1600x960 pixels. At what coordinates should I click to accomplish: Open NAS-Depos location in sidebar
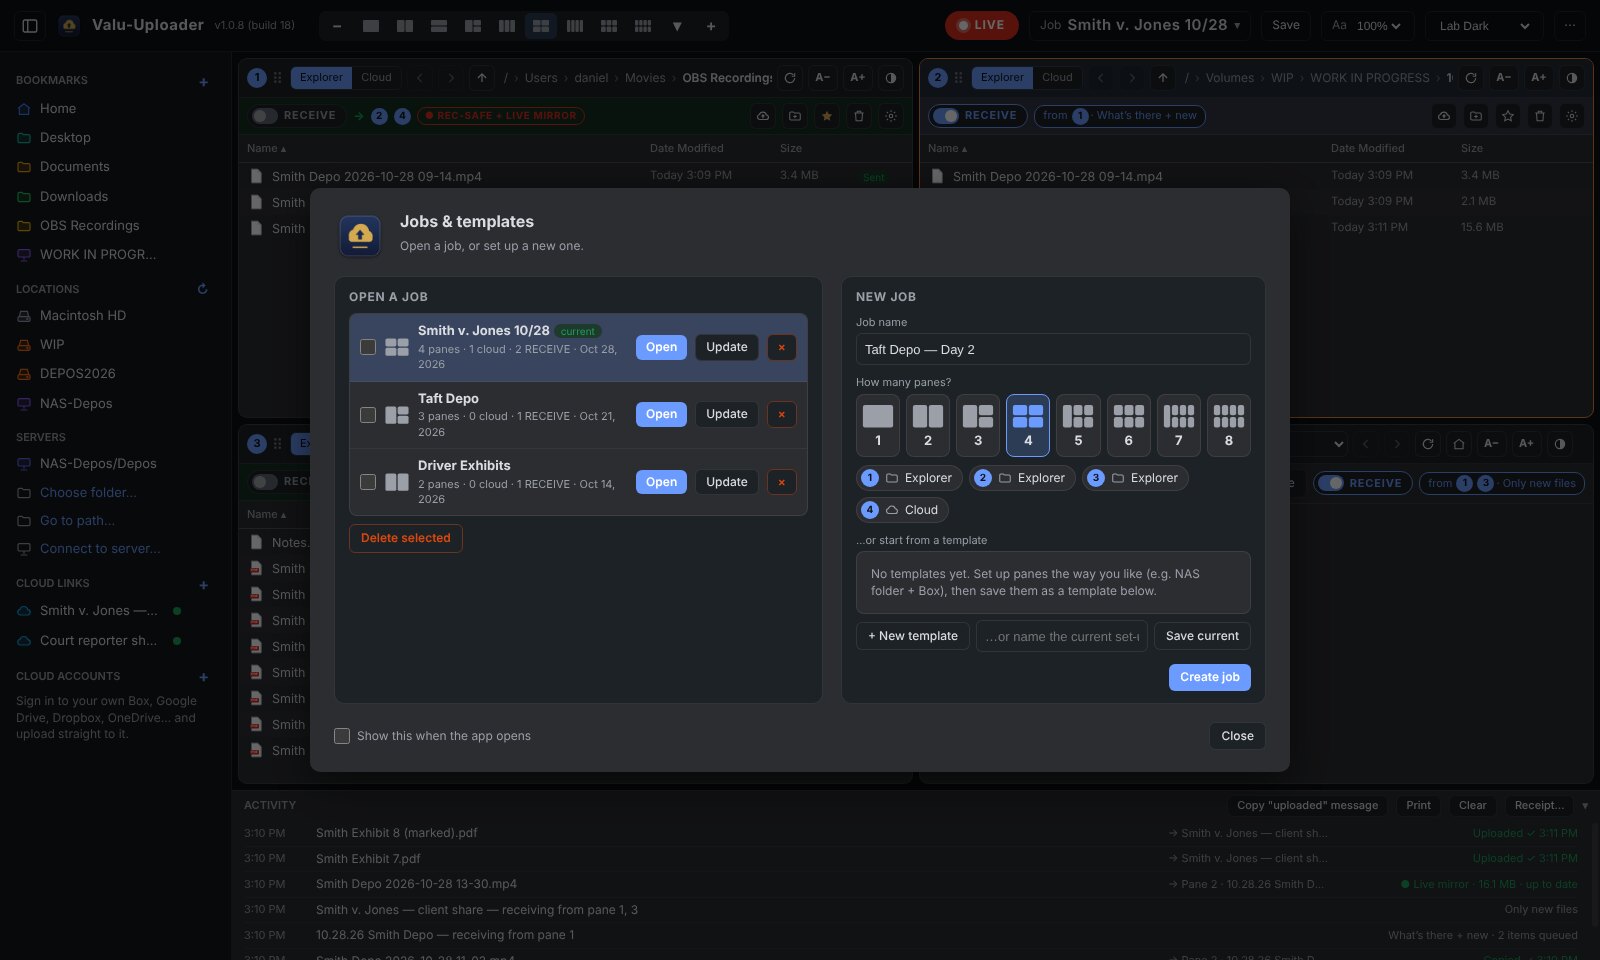76,404
